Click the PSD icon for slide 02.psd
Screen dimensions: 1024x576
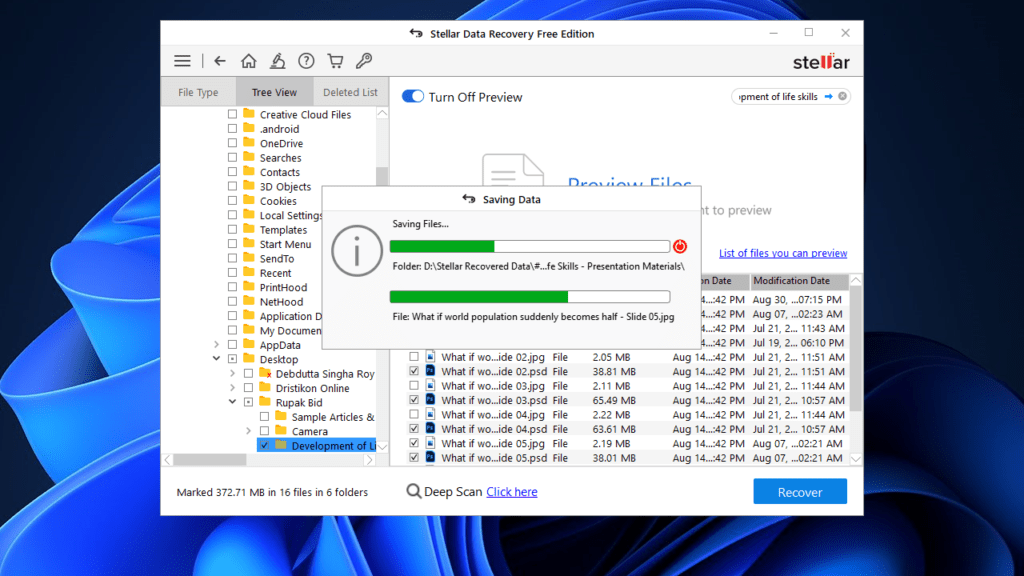pyautogui.click(x=430, y=371)
